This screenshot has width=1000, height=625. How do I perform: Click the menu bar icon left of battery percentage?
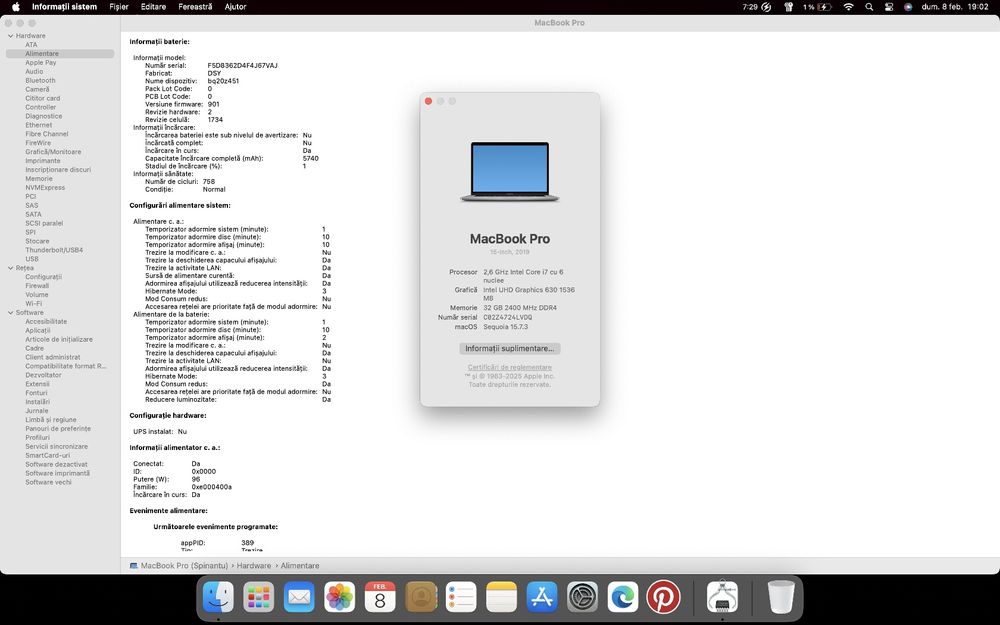(x=788, y=7)
